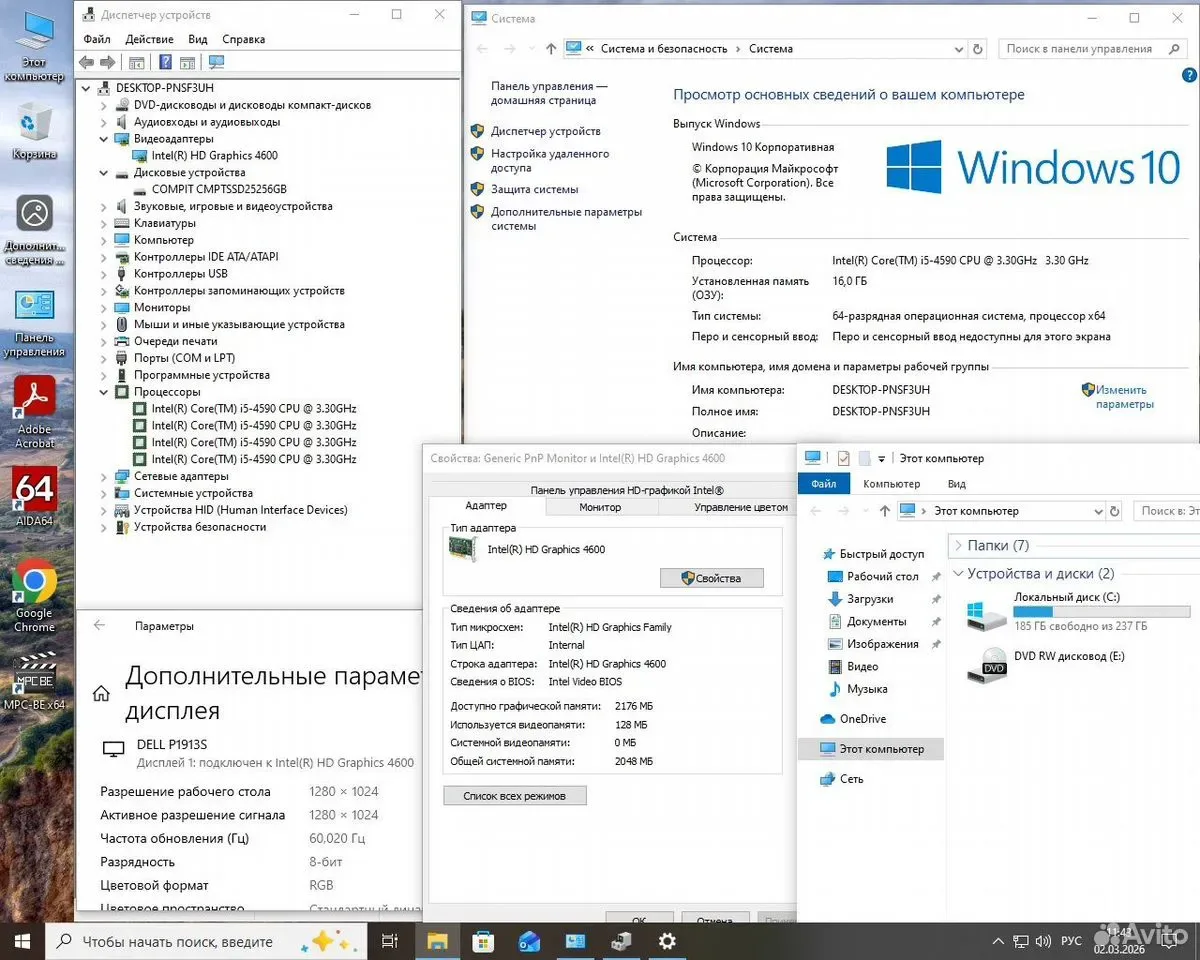Collapse DESKTOP-PNSF3UH root node
Image resolution: width=1200 pixels, height=960 pixels.
tap(87, 88)
